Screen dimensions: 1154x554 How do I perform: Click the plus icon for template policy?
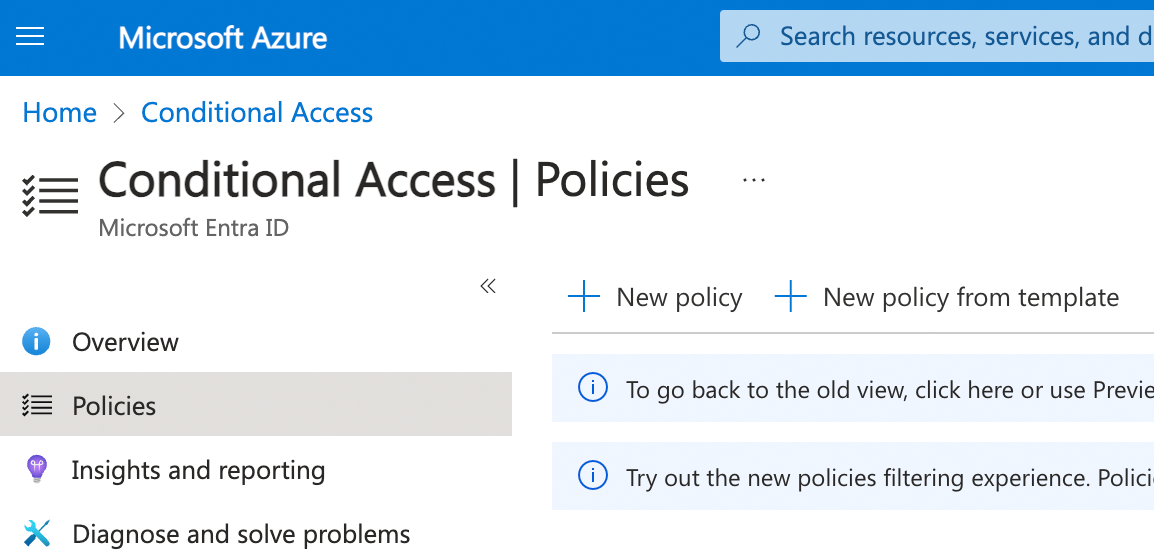click(791, 296)
